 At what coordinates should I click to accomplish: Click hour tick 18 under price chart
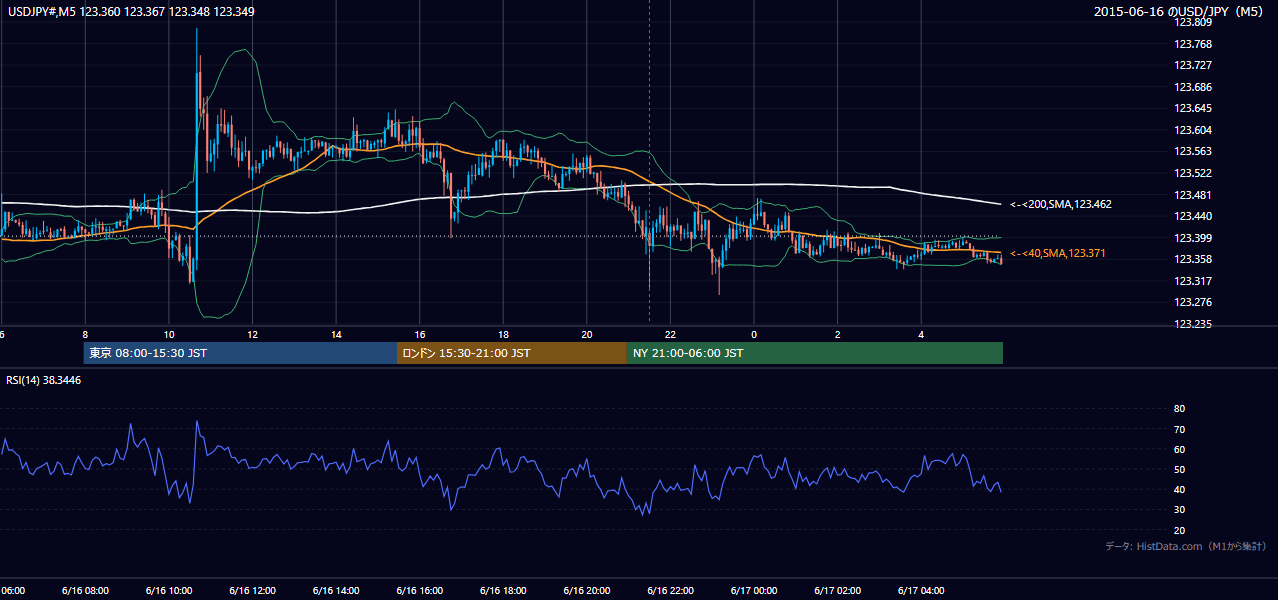pyautogui.click(x=503, y=334)
